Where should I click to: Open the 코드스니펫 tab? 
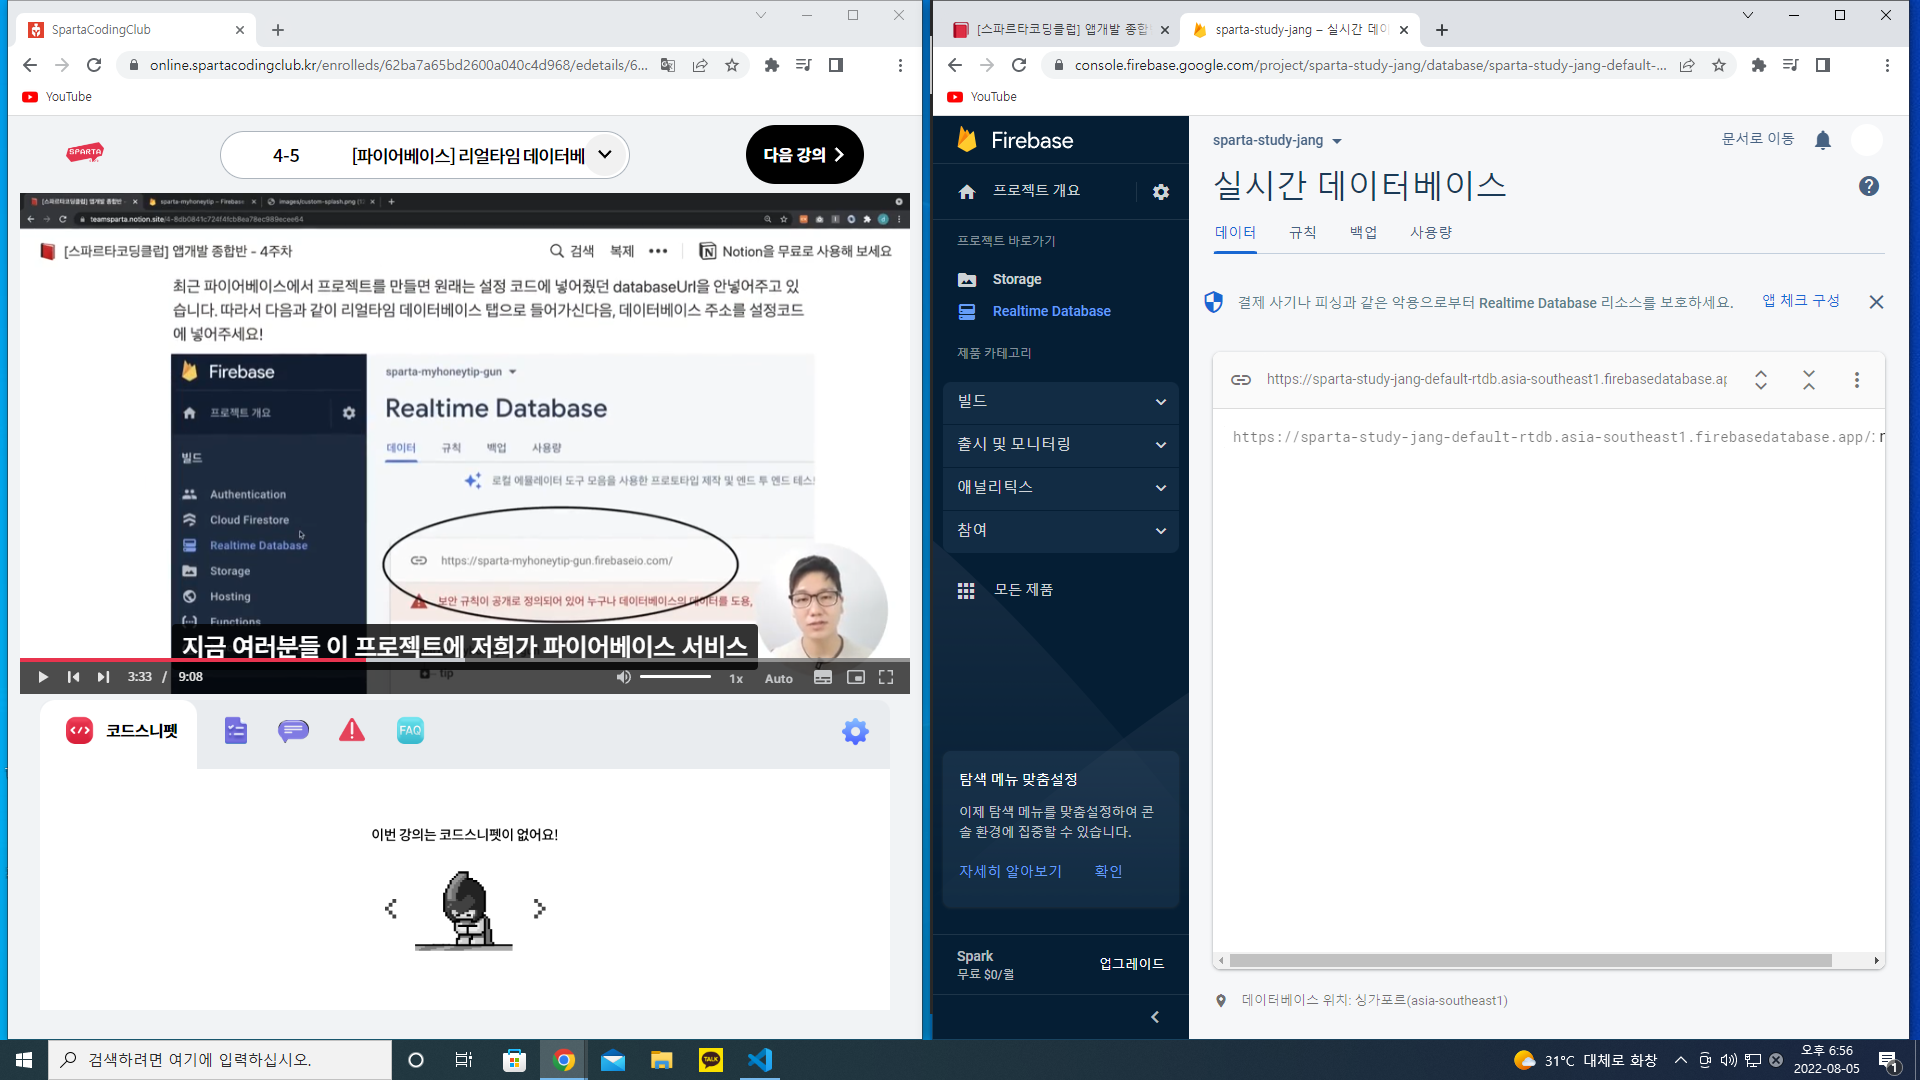(x=120, y=731)
